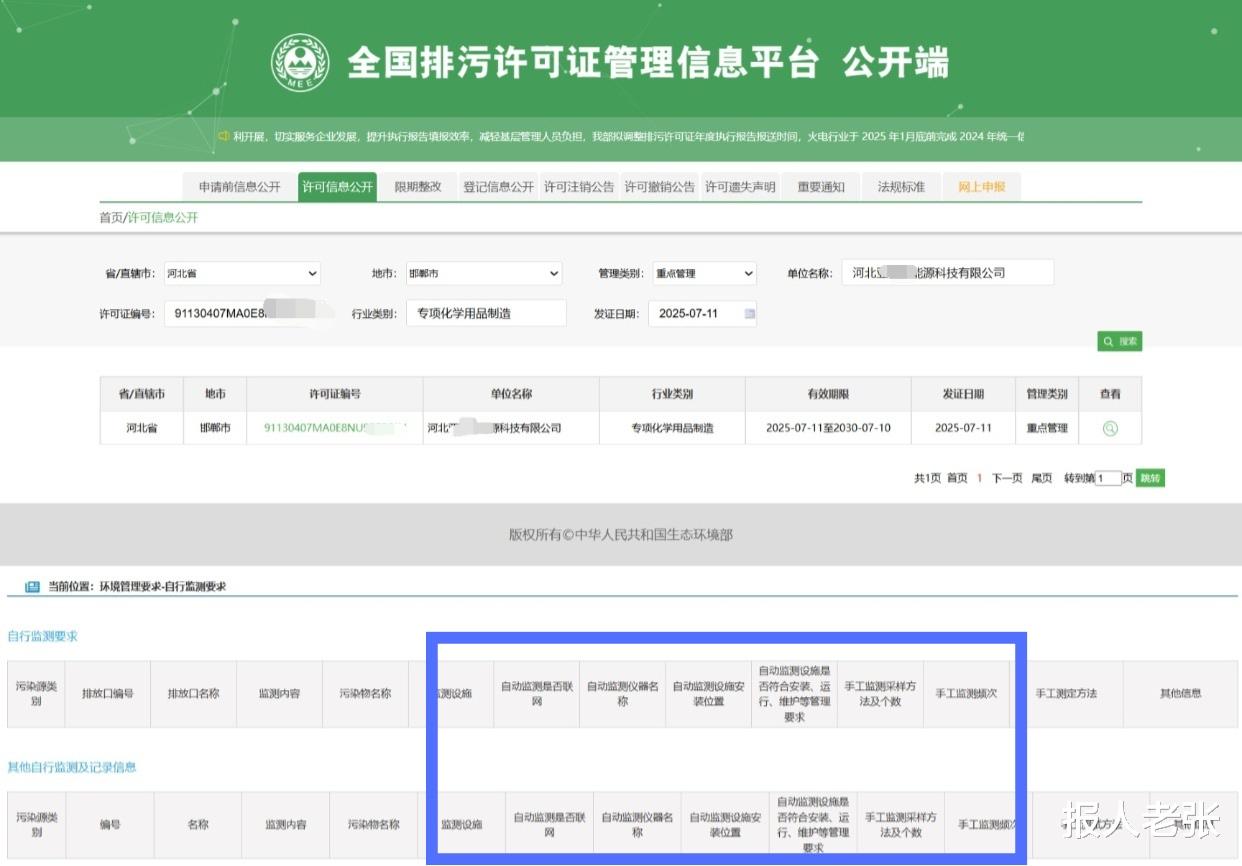This screenshot has width=1242, height=866.
Task: Click the 重点管理 cell in result row
Action: pos(1047,428)
